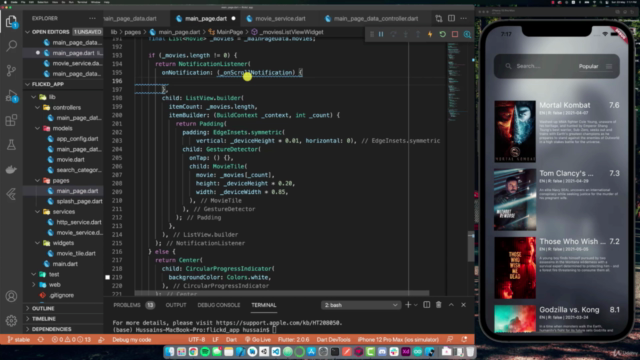Open the Explorer More Actions ellipsis
This screenshot has width=640, height=360.
[92, 18]
